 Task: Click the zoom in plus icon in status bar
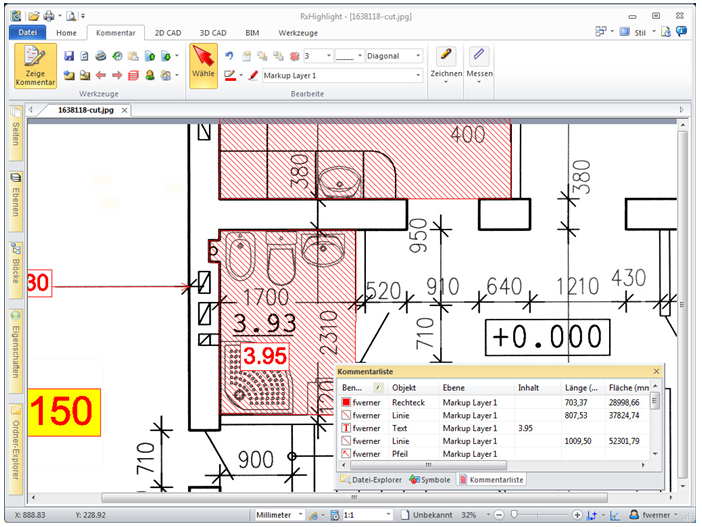[575, 515]
